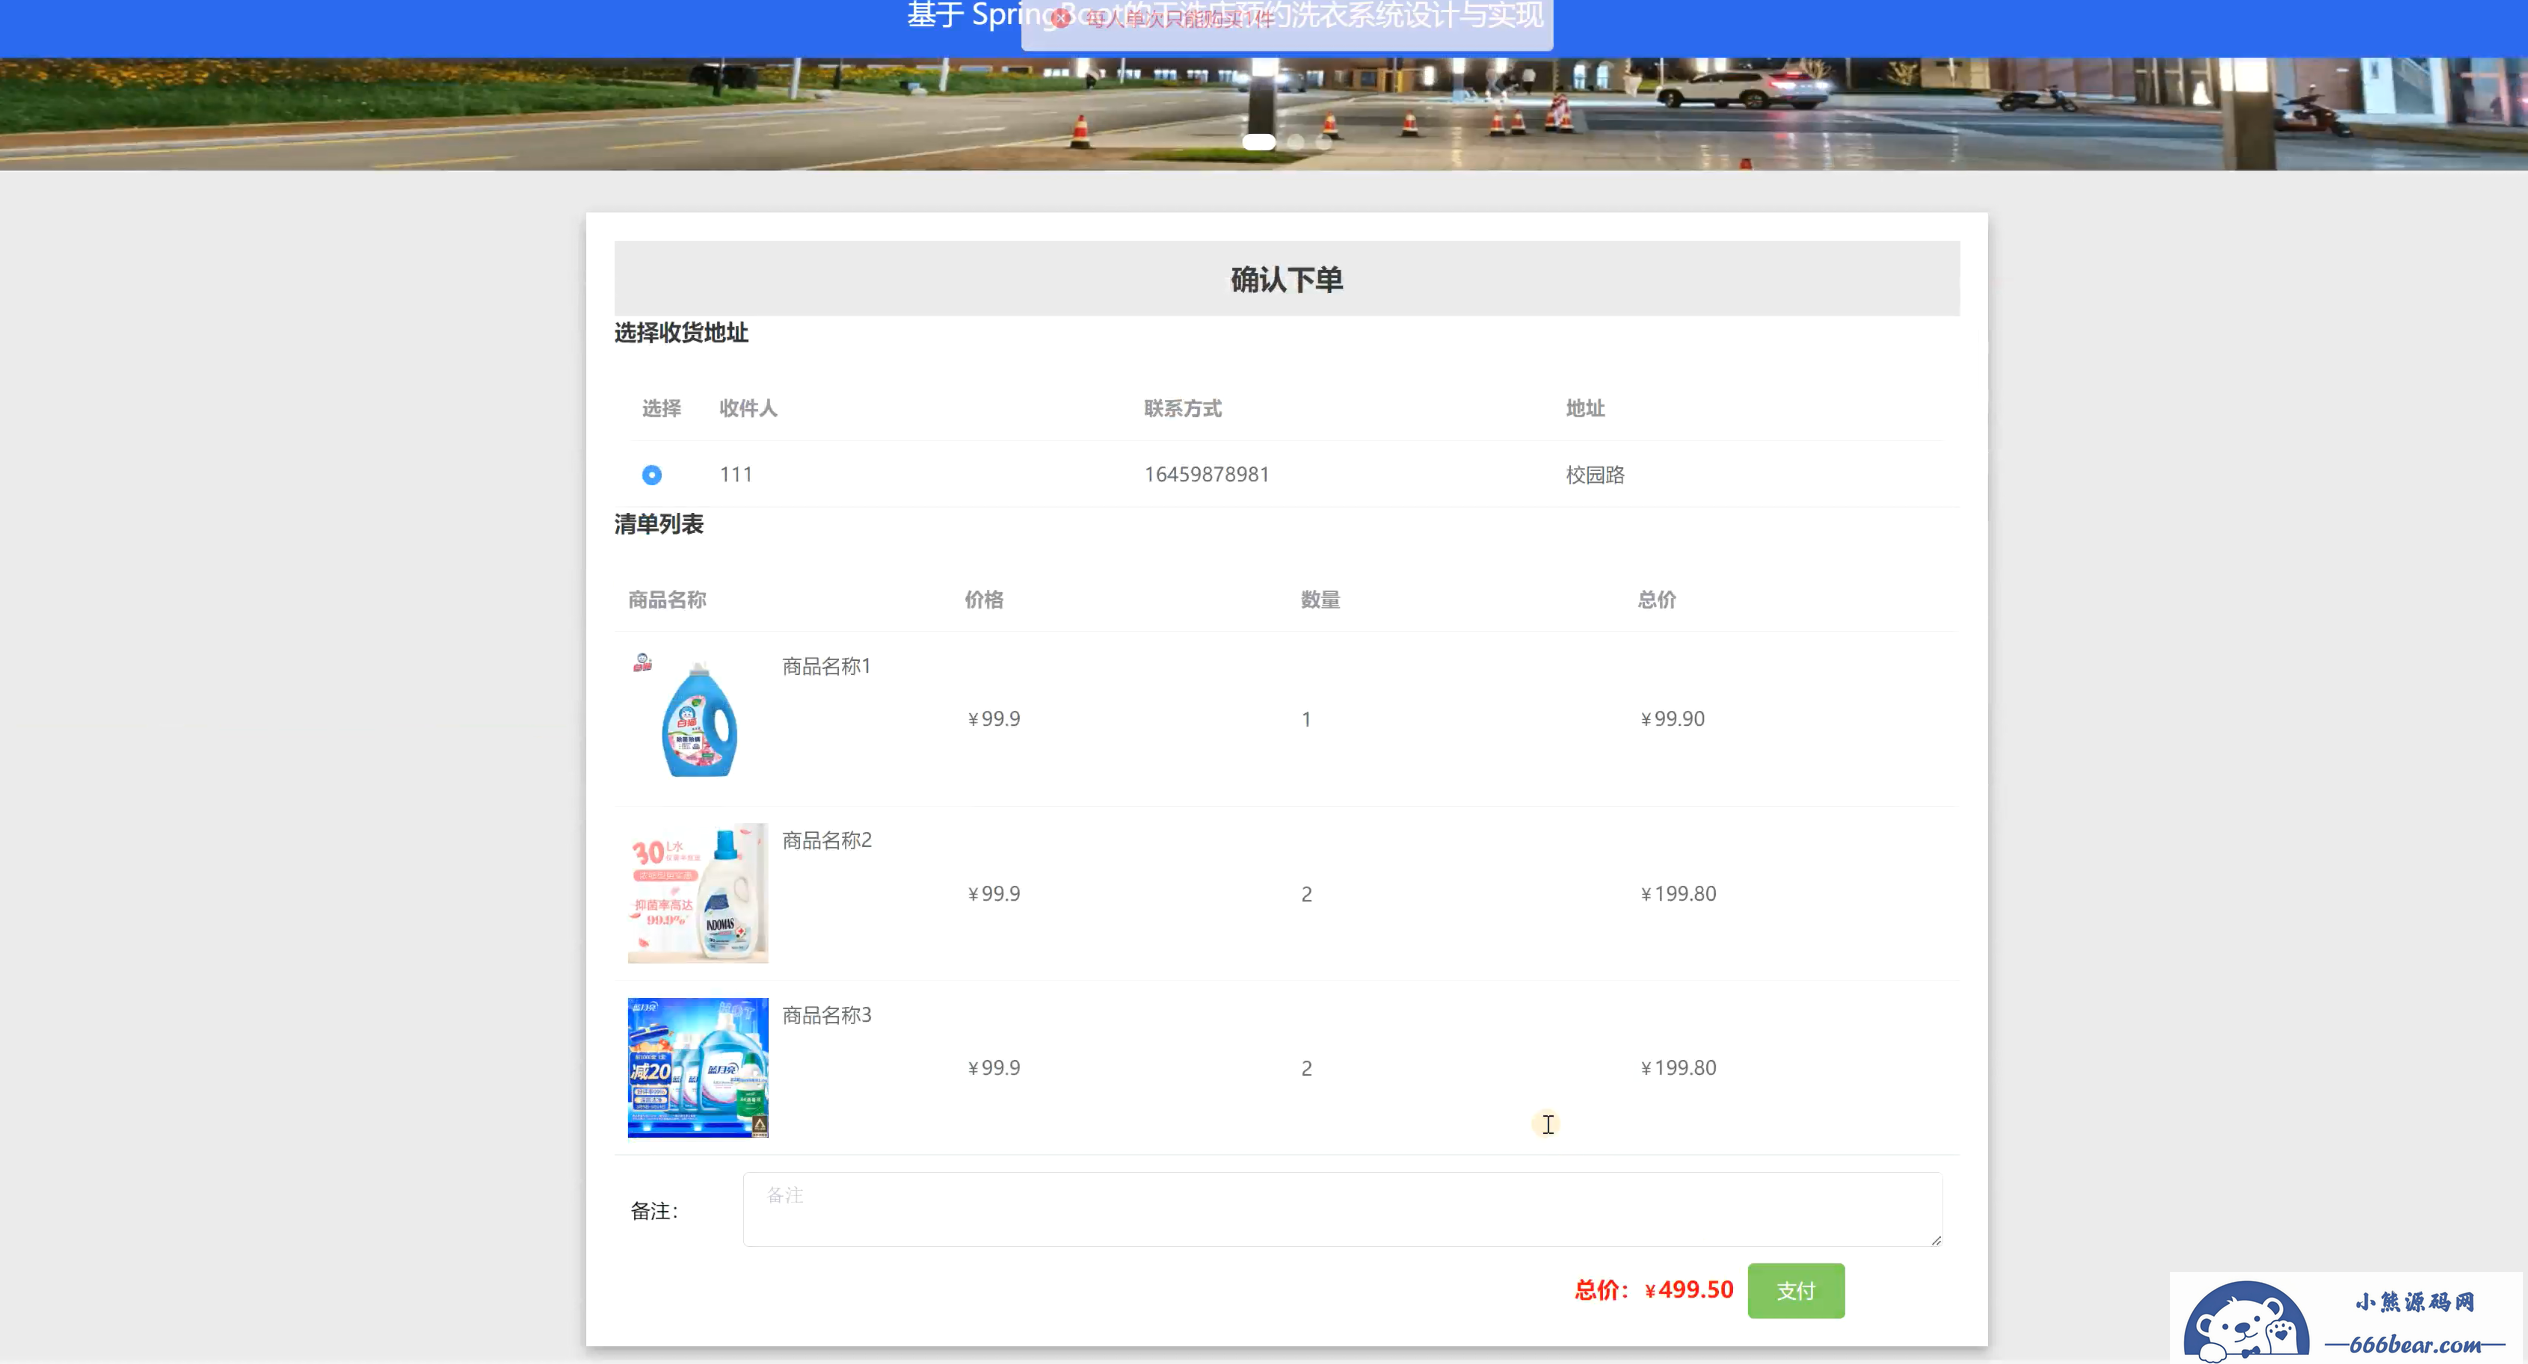Click the 联系方式 column header

click(x=1183, y=408)
